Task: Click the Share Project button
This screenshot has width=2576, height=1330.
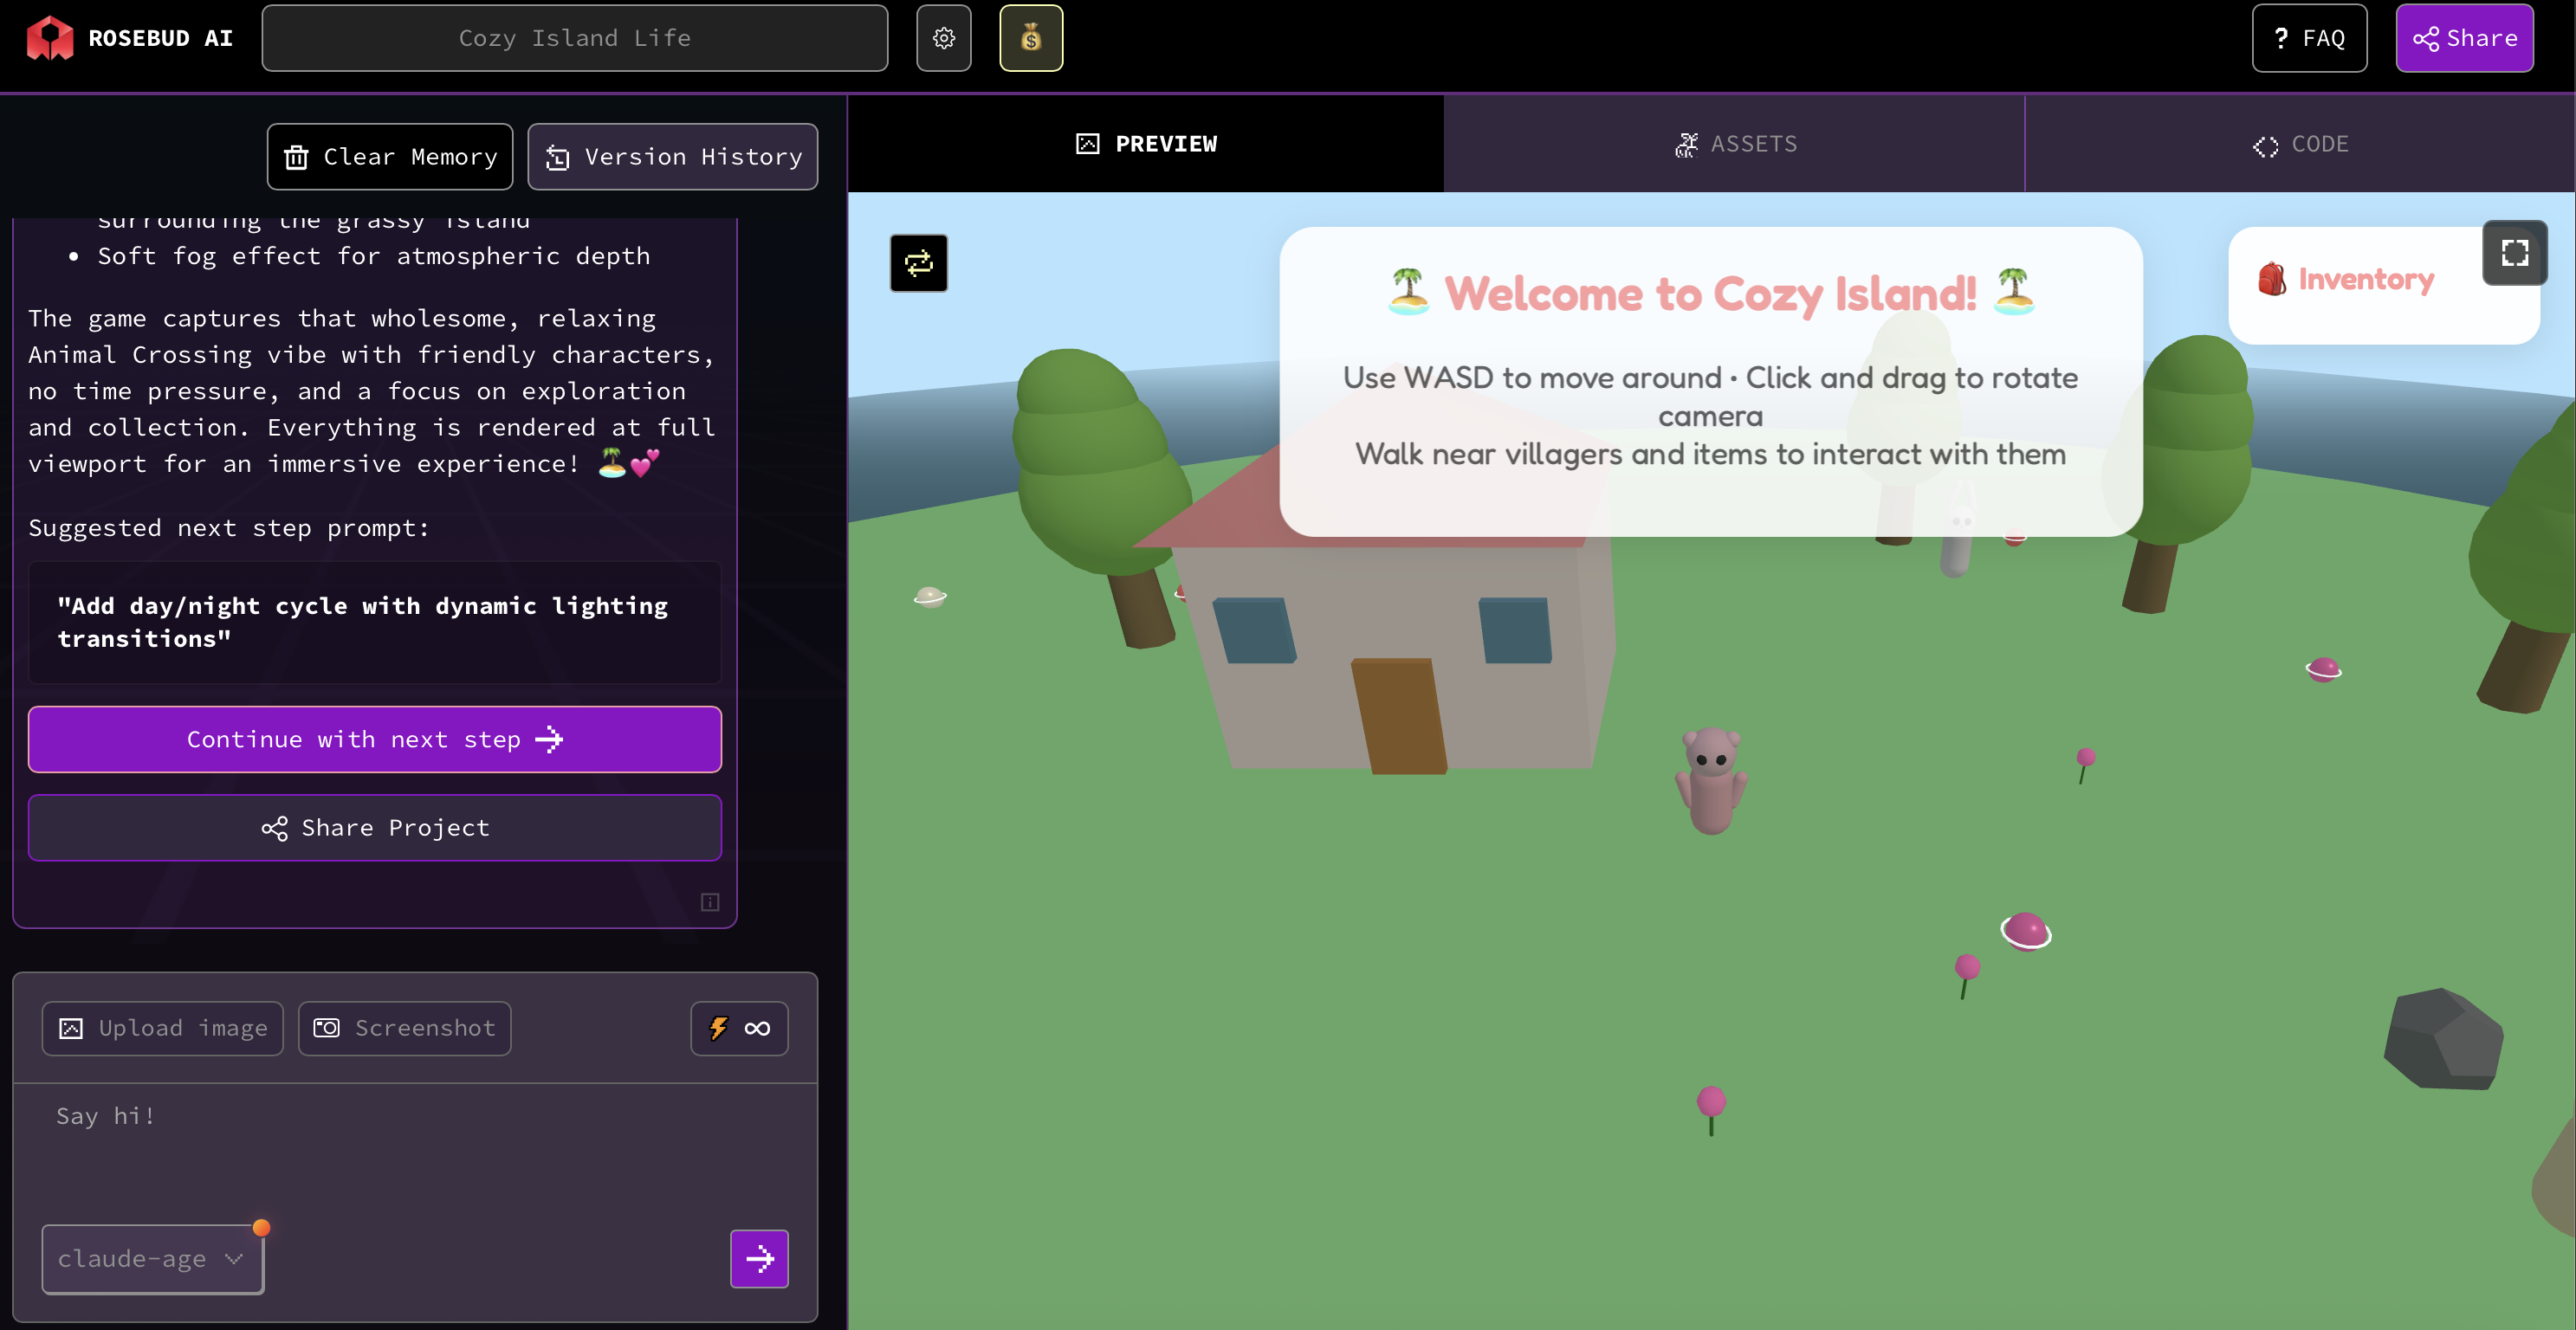Action: (x=374, y=828)
